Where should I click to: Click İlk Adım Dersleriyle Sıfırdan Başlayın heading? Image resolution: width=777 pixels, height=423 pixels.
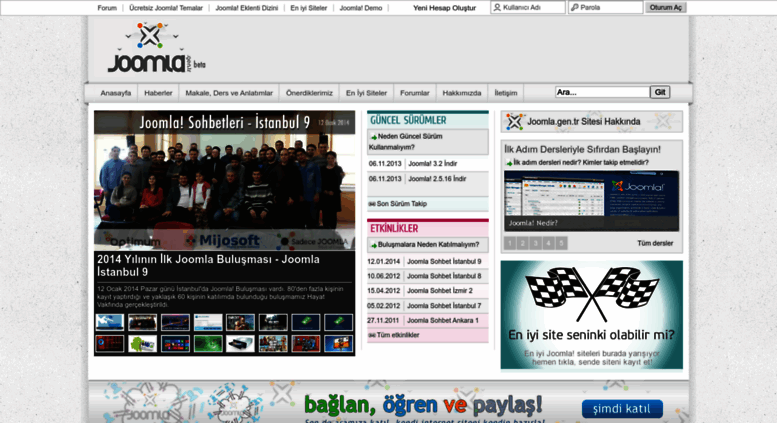click(582, 149)
